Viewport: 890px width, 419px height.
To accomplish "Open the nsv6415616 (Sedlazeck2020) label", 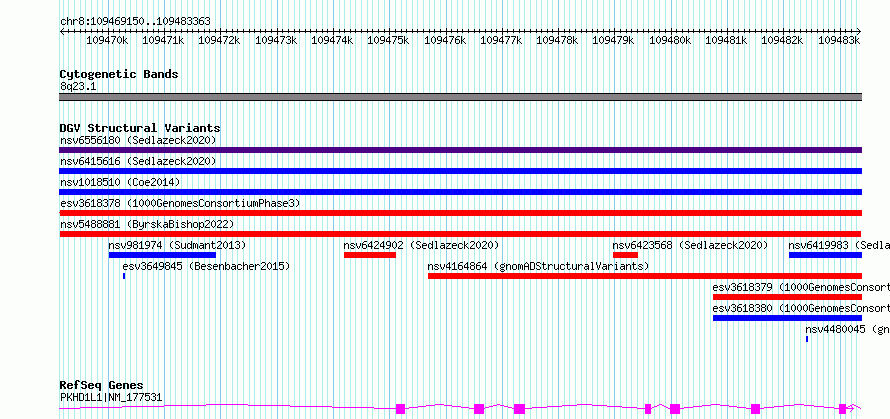I will coord(138,161).
